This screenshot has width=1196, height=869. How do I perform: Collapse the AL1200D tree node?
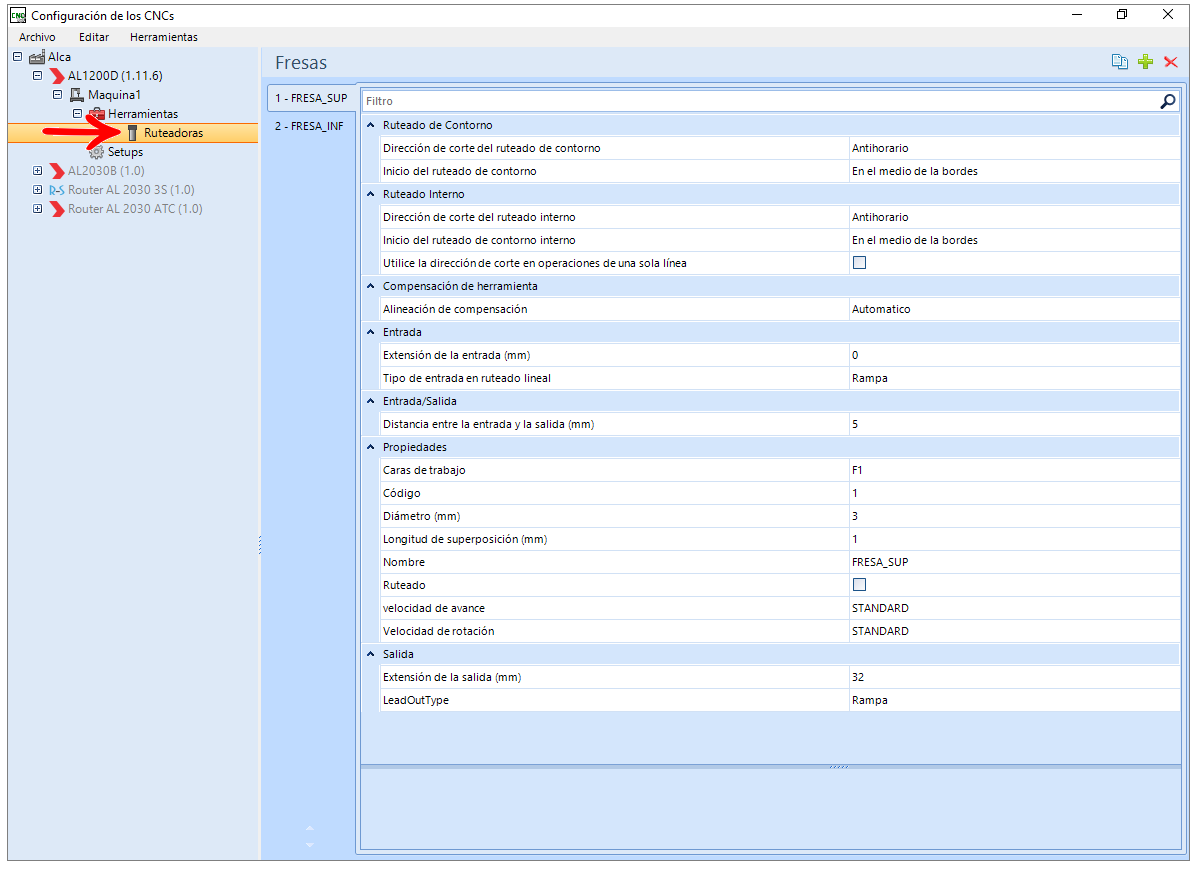click(x=37, y=76)
